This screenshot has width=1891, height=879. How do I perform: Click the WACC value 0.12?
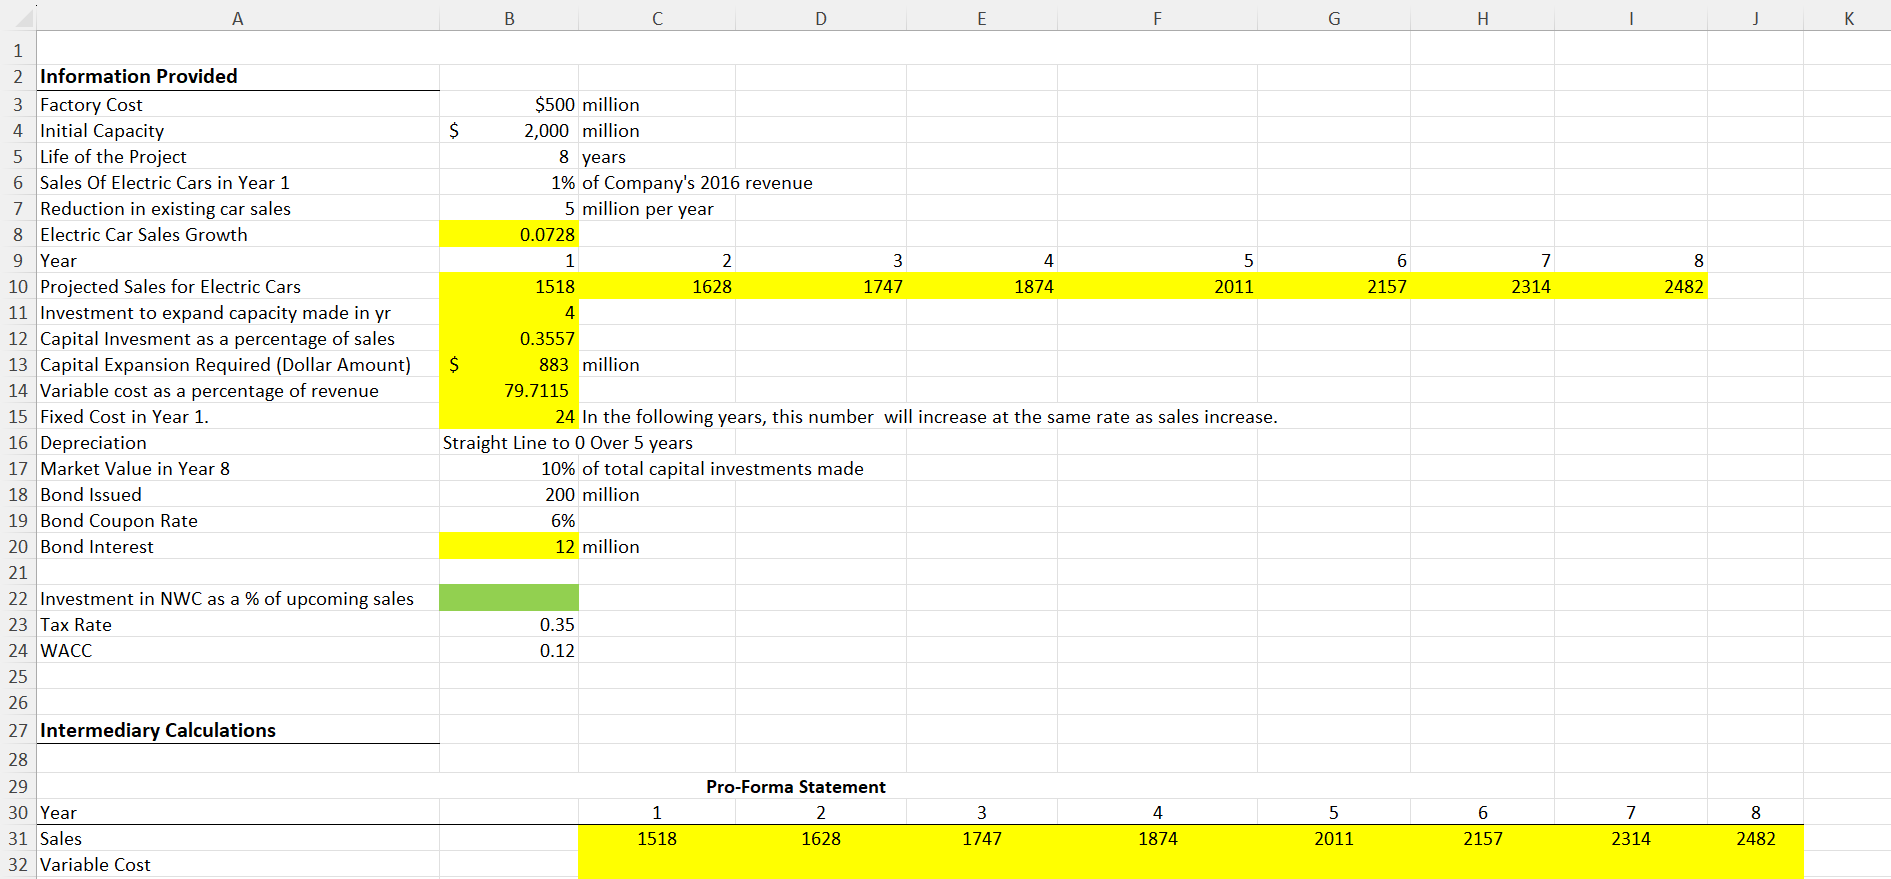pos(509,650)
